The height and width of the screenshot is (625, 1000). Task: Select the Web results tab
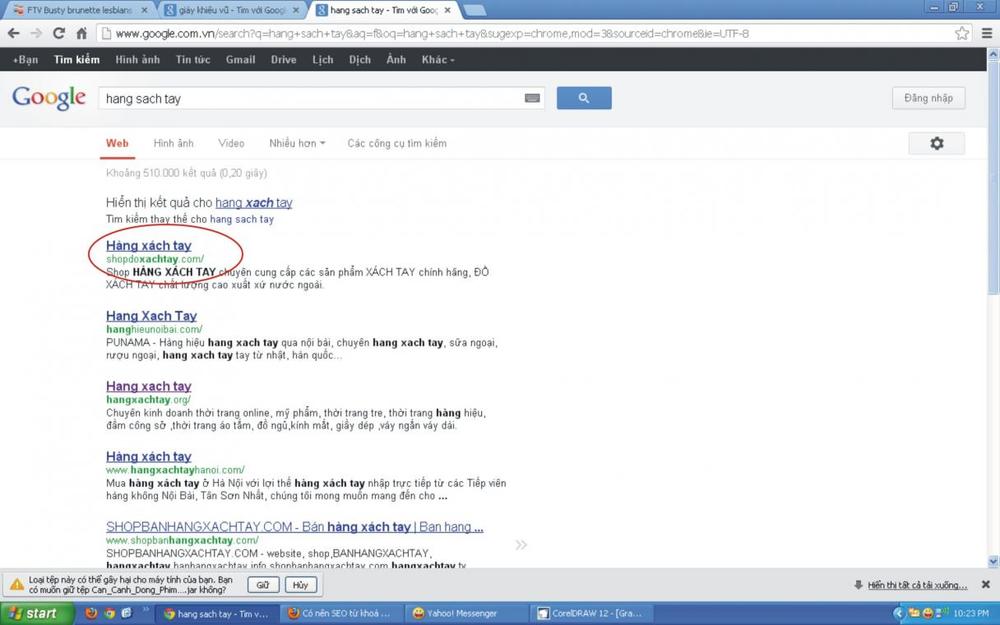coord(117,143)
